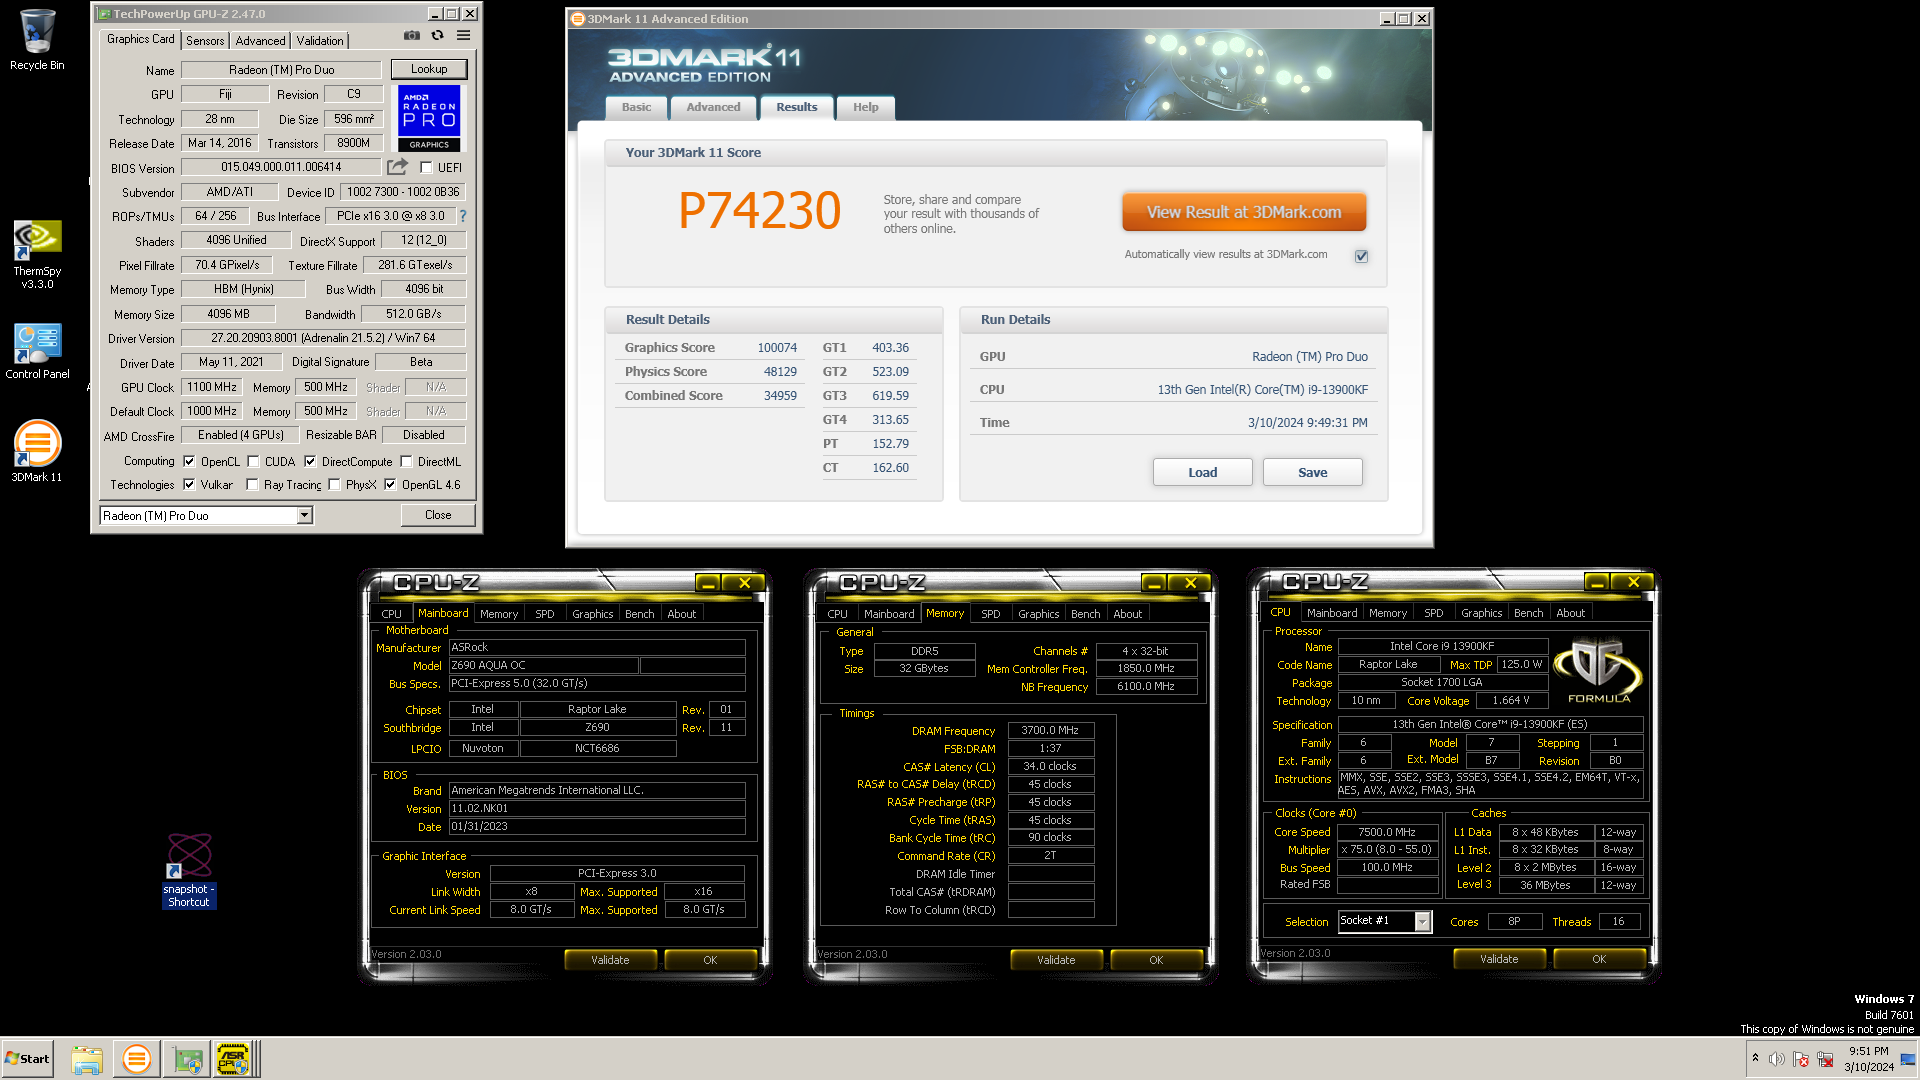The width and height of the screenshot is (1920, 1080).
Task: Toggle the Vulkan checkbox
Action: pyautogui.click(x=189, y=484)
